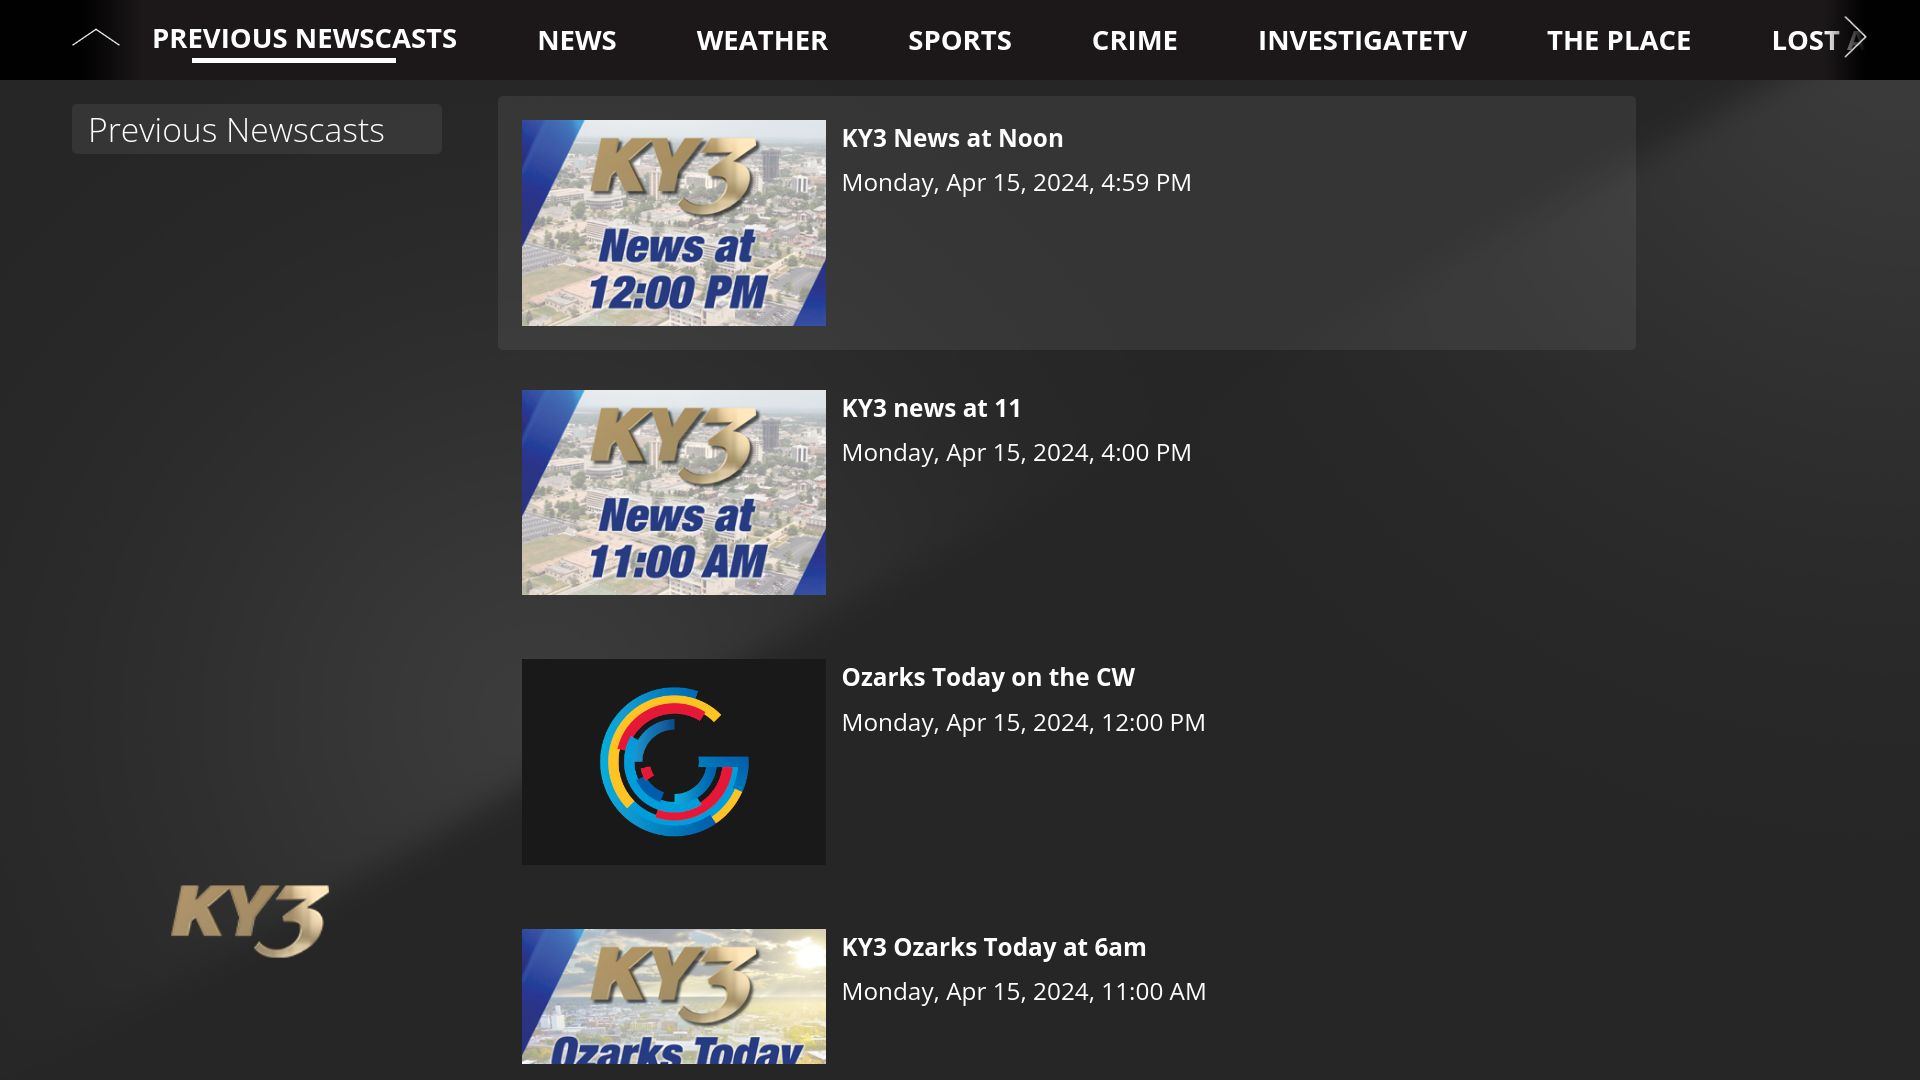Switch to the NEWS tab
This screenshot has width=1920, height=1080.
577,40
